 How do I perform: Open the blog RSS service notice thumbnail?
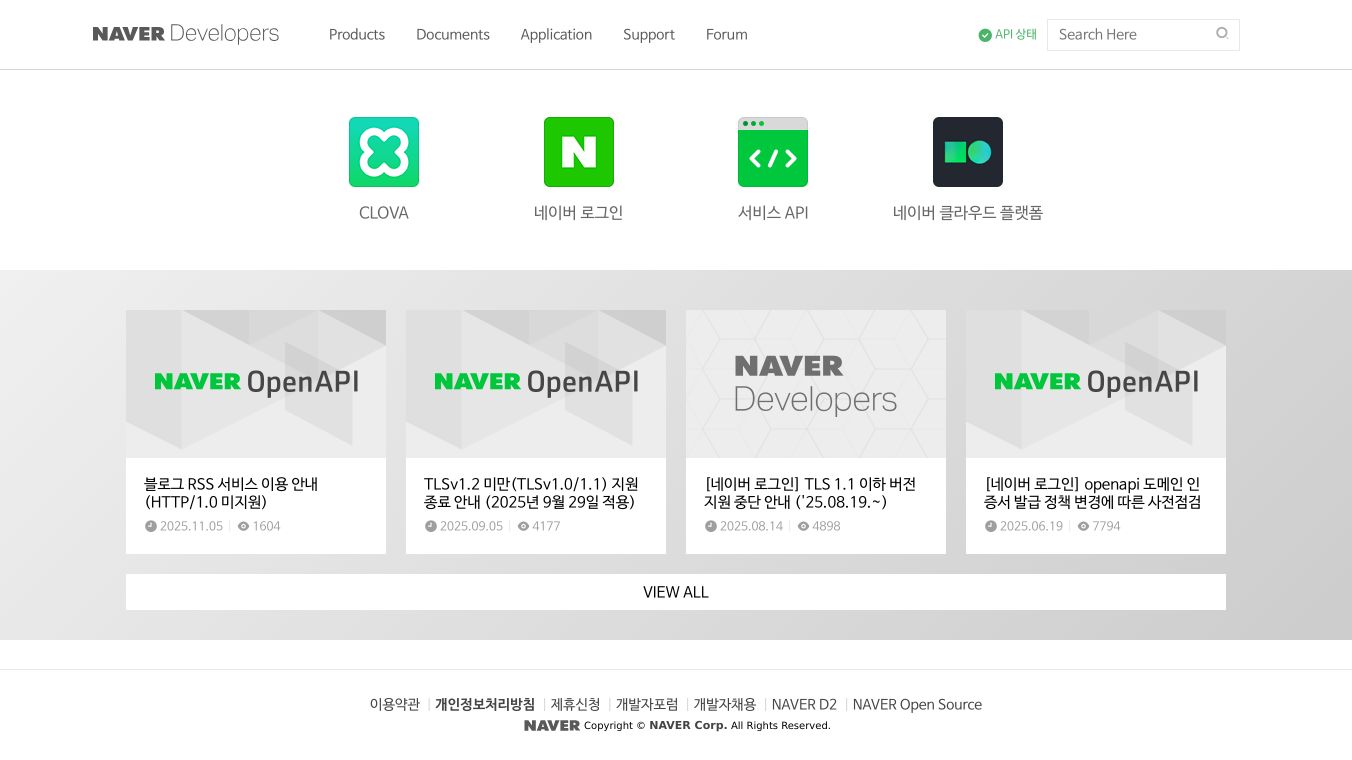(x=256, y=384)
